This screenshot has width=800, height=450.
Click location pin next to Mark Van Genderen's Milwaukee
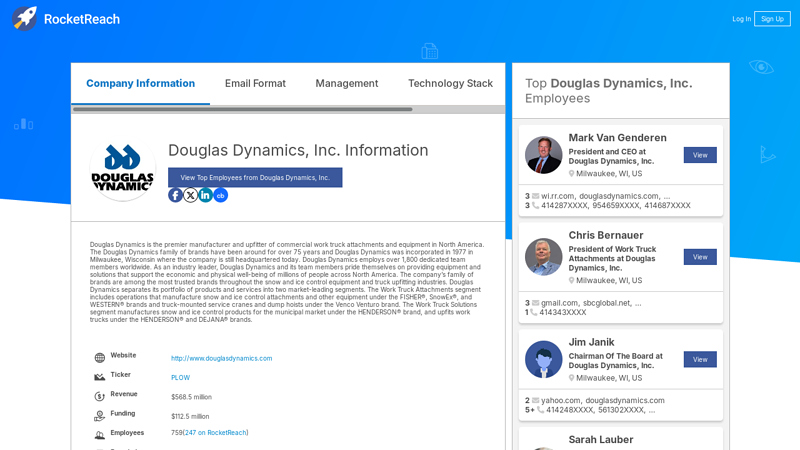tap(571, 174)
